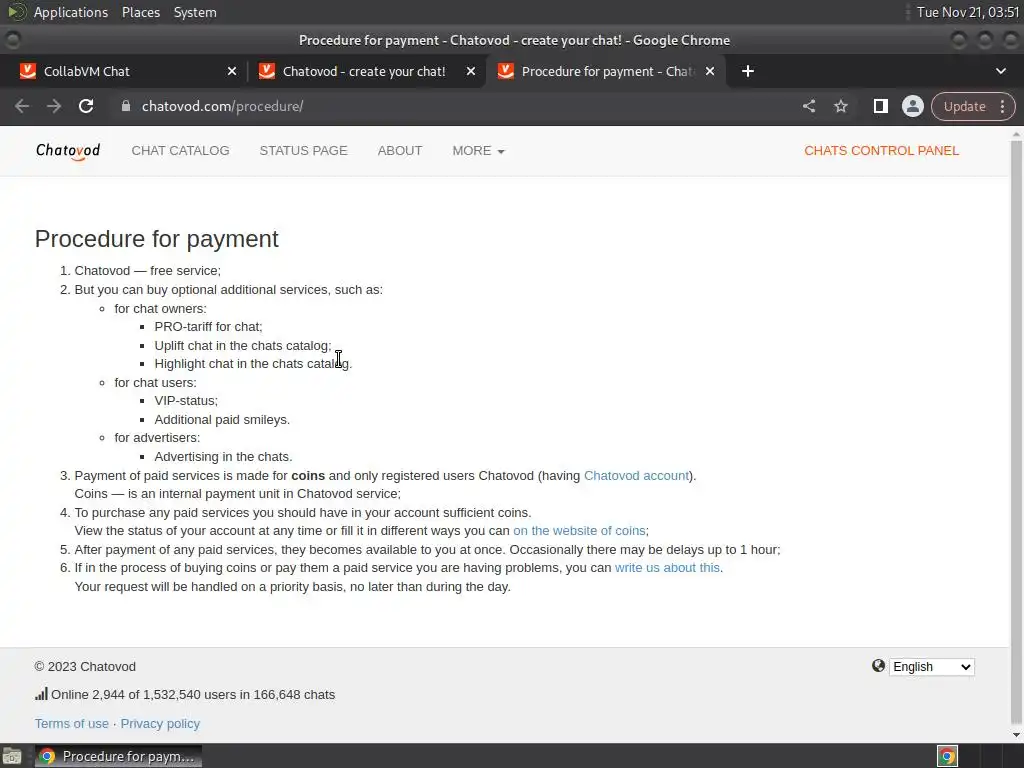Open the CHAT CATALOG nav item

(180, 151)
